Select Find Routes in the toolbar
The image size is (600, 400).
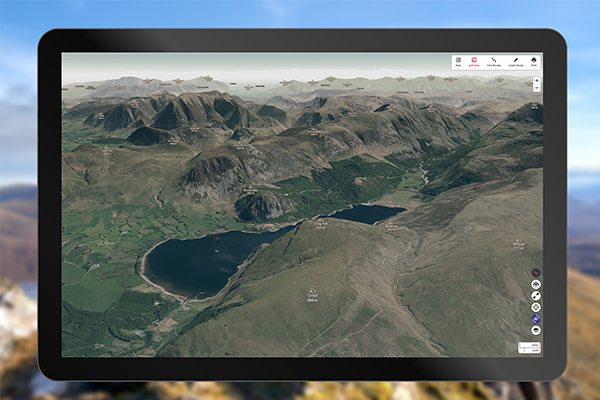[x=494, y=61]
